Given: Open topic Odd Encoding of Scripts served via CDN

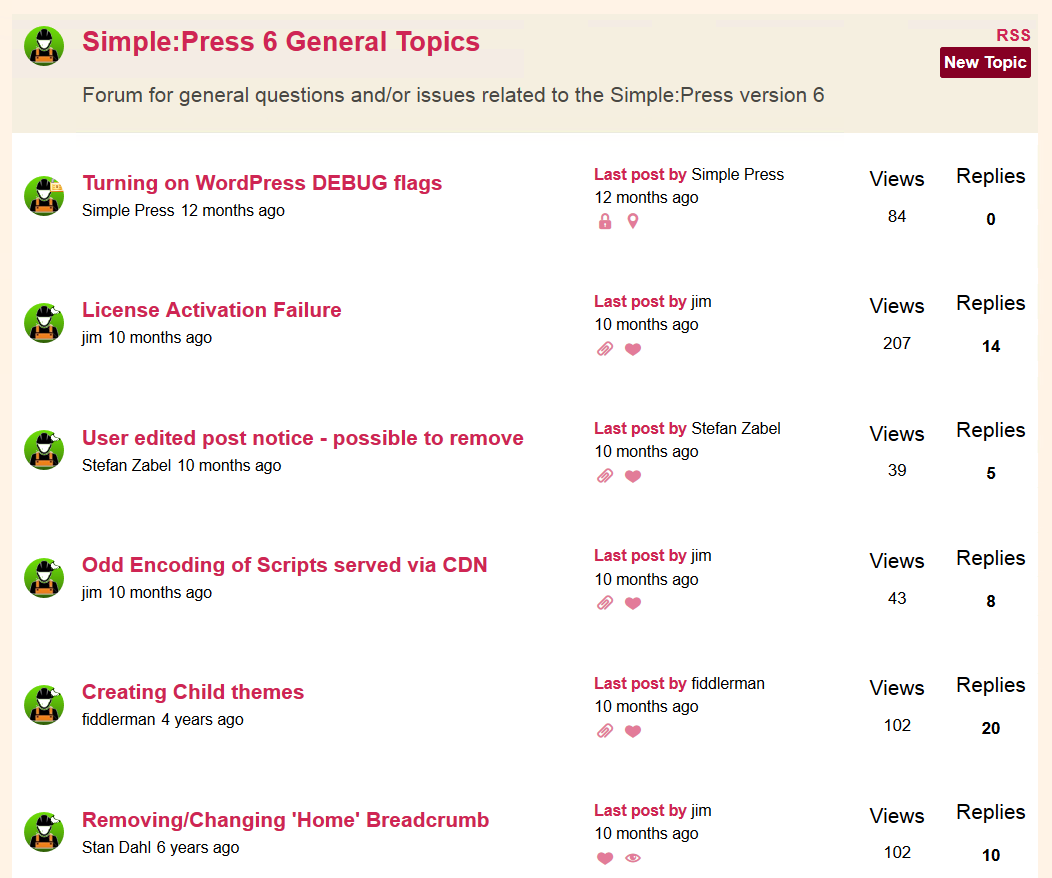Looking at the screenshot, I should tap(284, 565).
